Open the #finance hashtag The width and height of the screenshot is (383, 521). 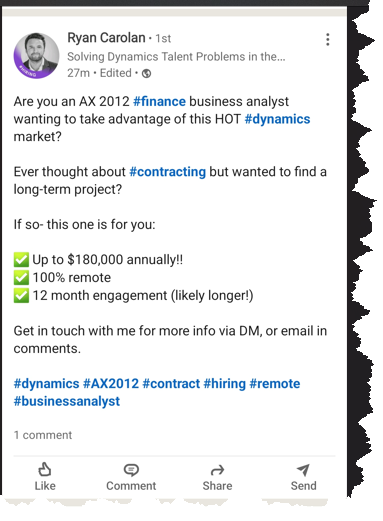click(x=159, y=101)
